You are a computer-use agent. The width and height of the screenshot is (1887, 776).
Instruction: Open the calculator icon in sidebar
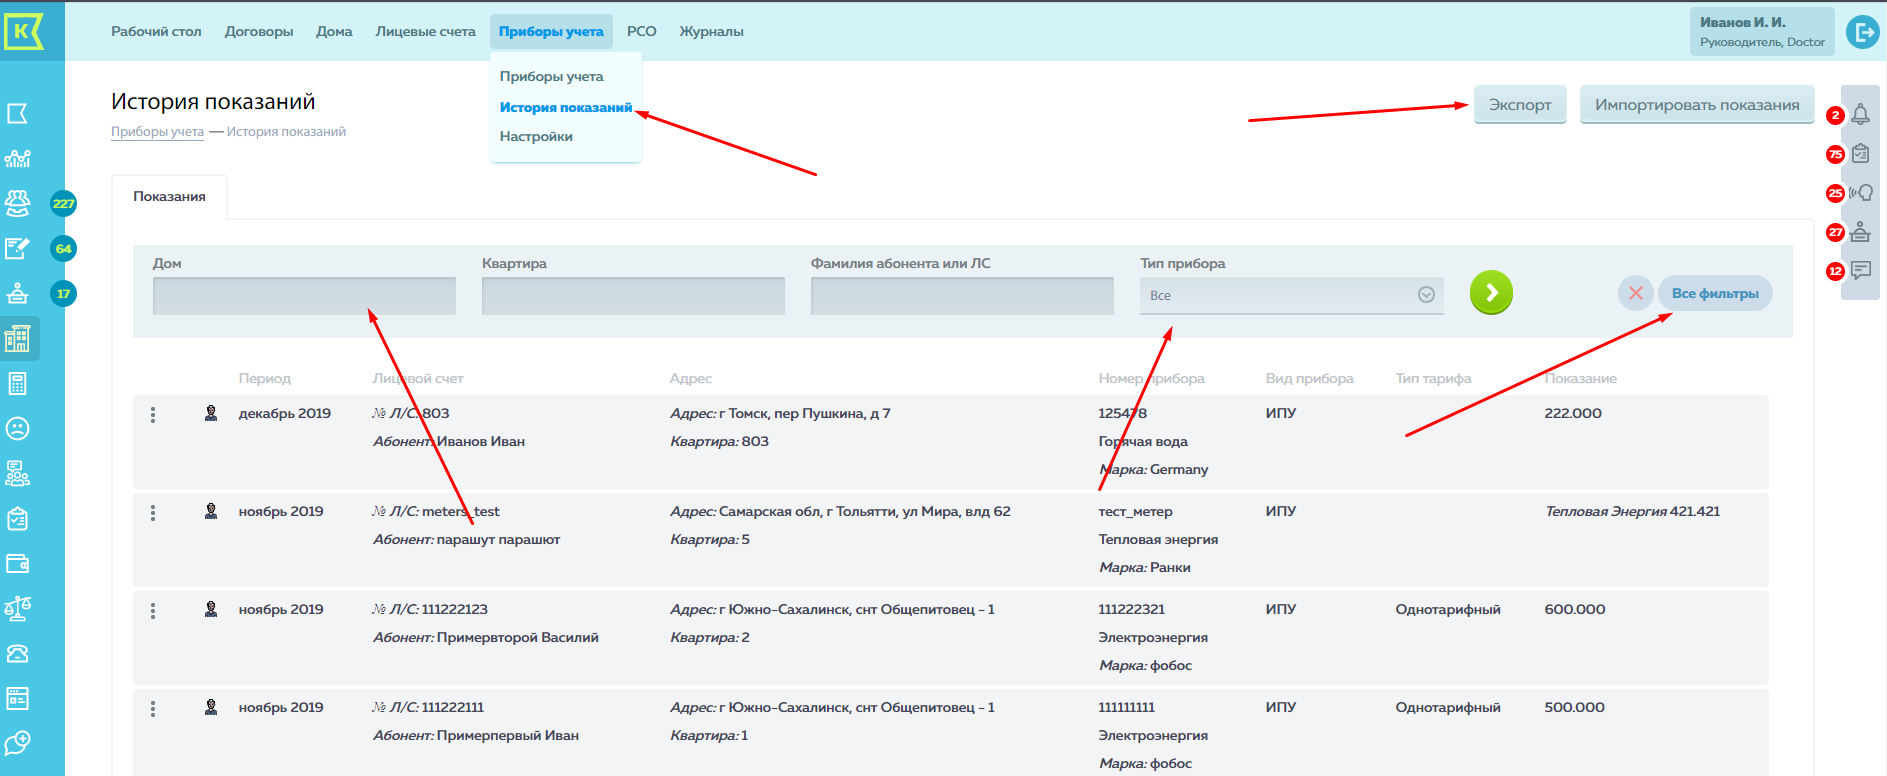pyautogui.click(x=18, y=384)
